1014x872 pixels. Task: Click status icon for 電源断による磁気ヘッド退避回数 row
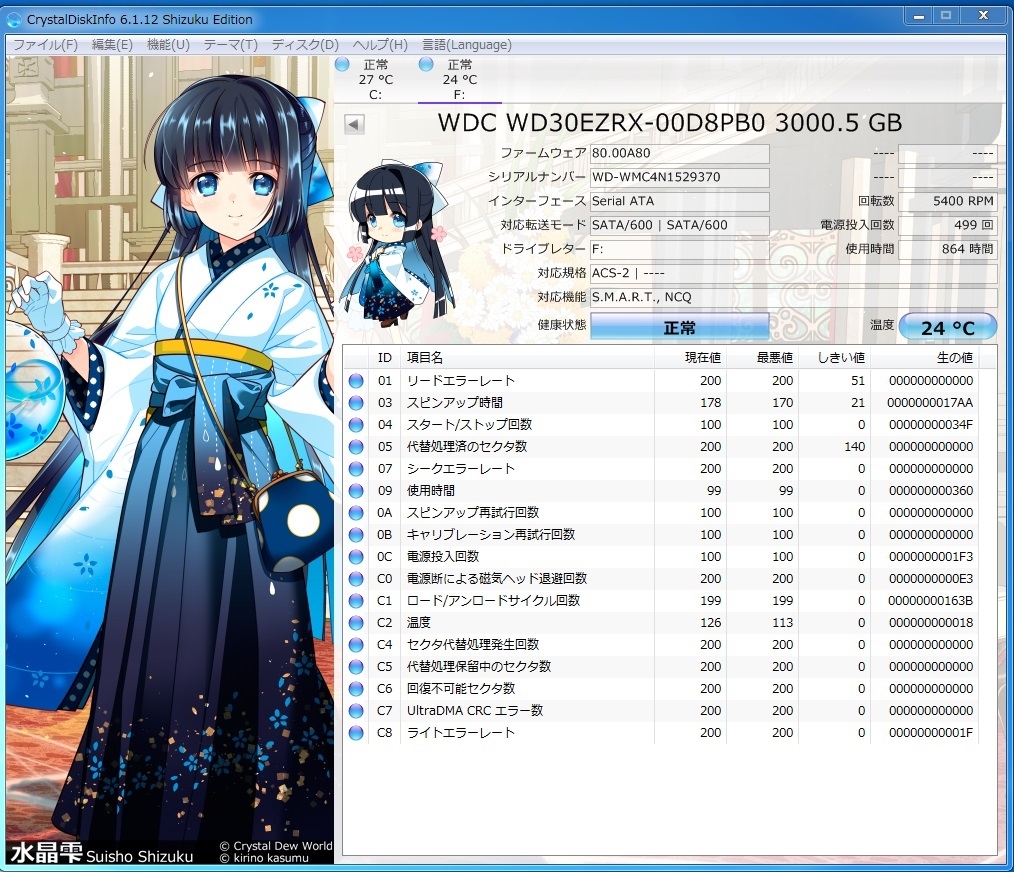pos(356,579)
